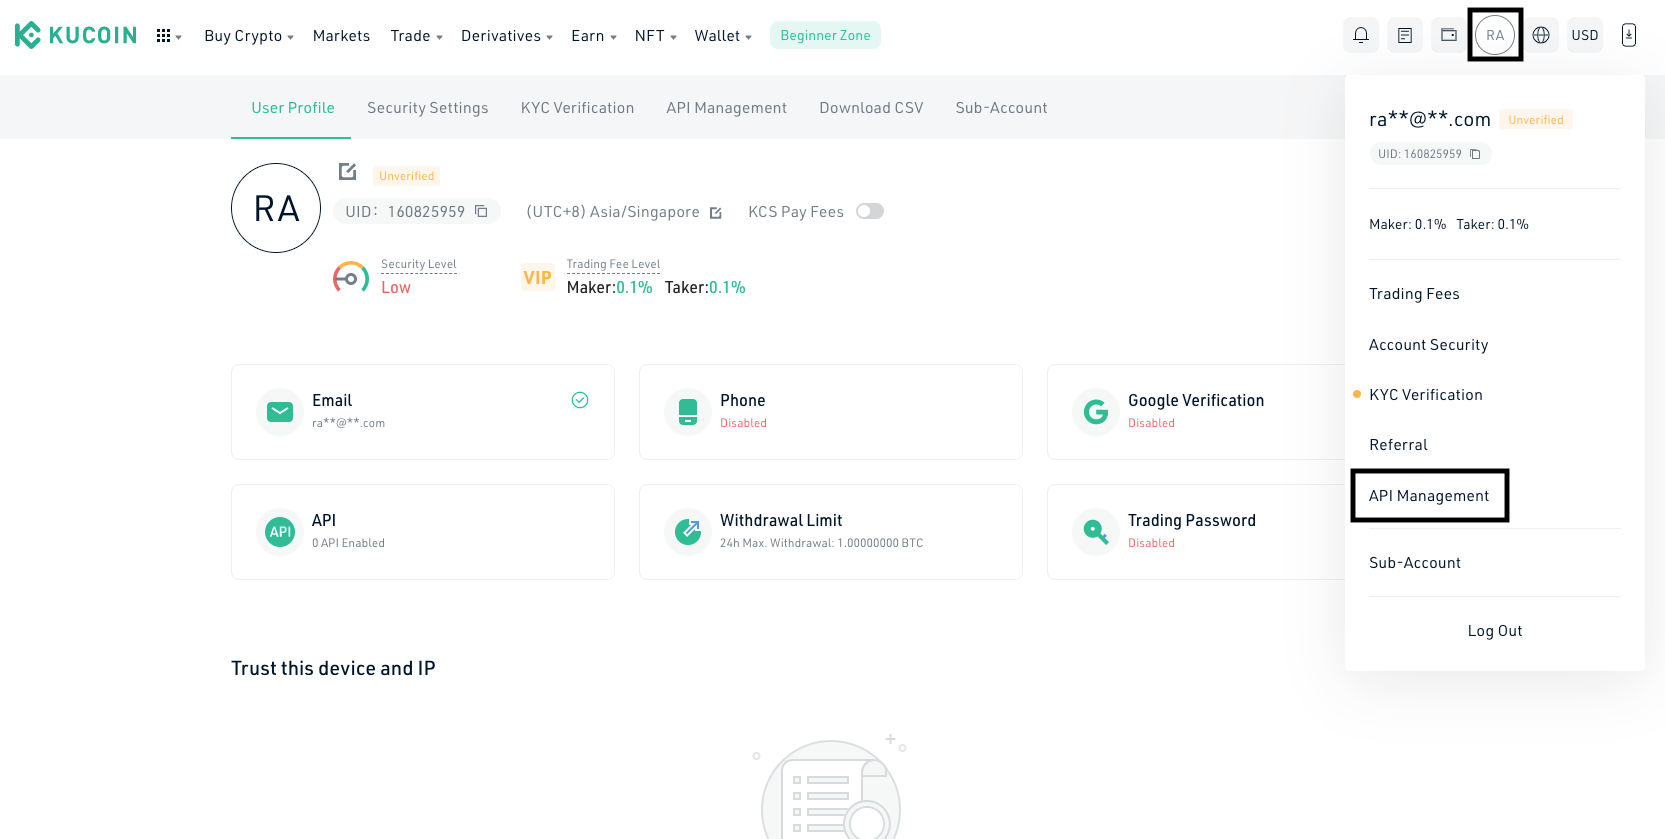Click the edit profile icon beside the avatar
Screen dimensions: 1665x839
[348, 172]
